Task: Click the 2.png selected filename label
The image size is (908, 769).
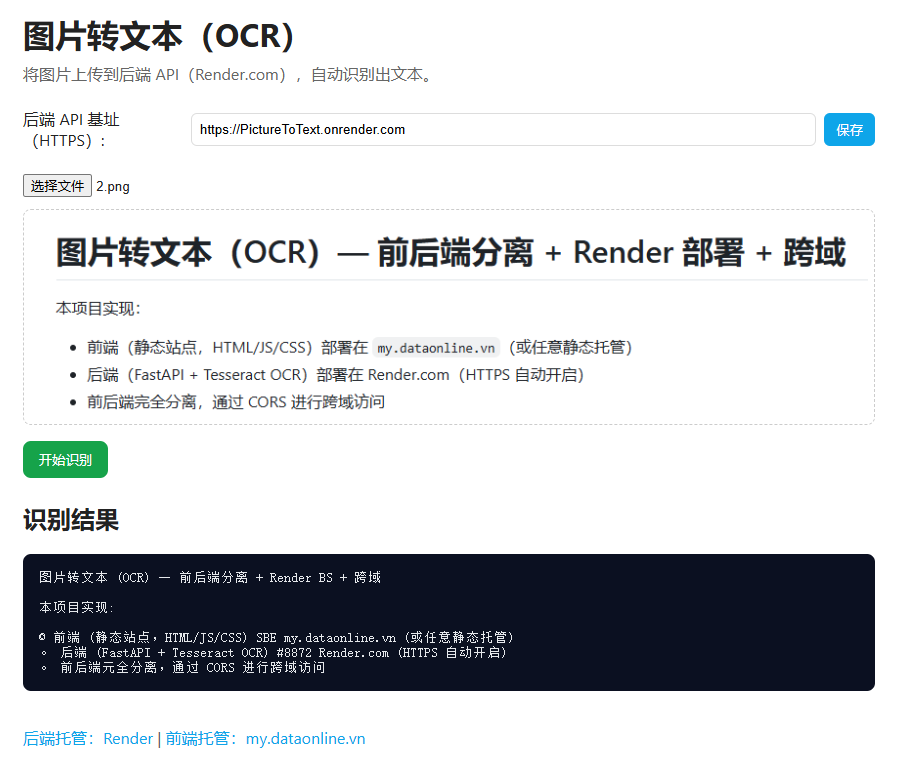Action: click(112, 185)
